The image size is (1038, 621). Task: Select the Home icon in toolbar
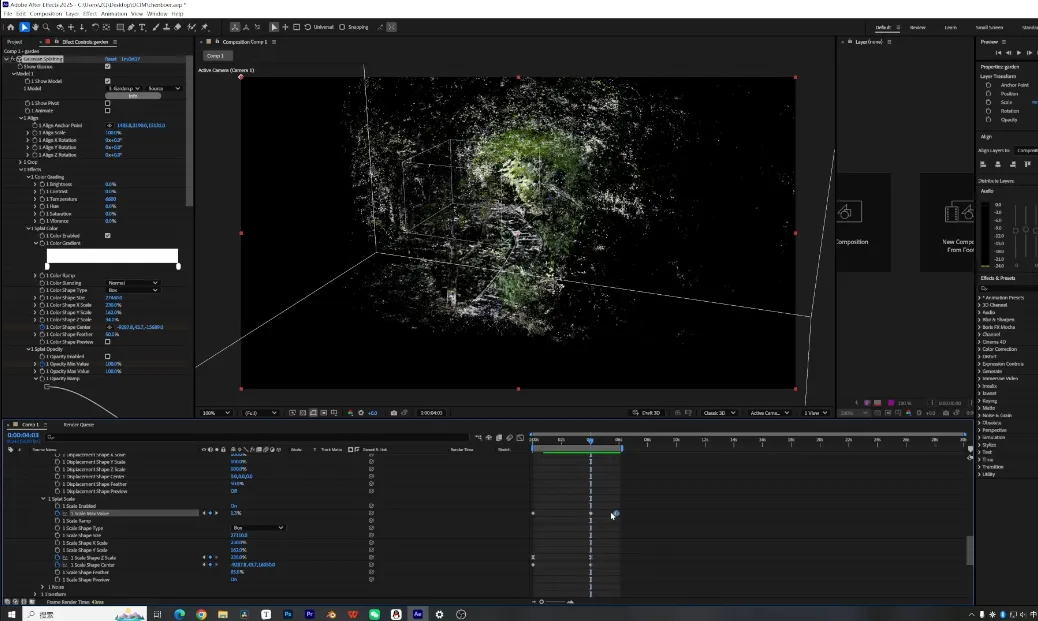click(x=11, y=27)
